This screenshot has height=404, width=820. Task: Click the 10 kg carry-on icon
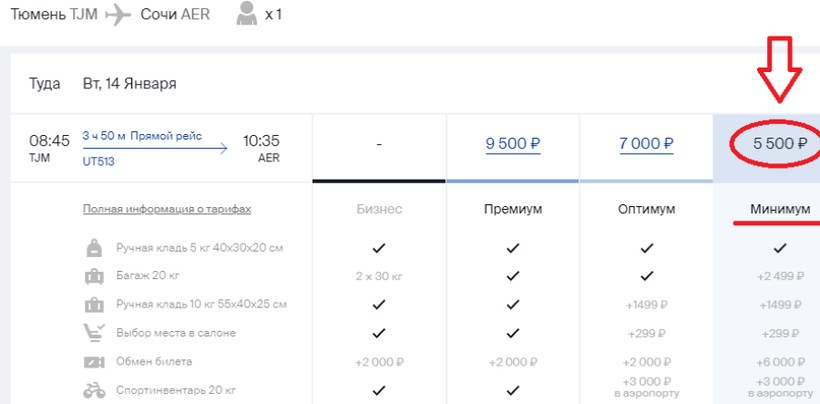94,304
